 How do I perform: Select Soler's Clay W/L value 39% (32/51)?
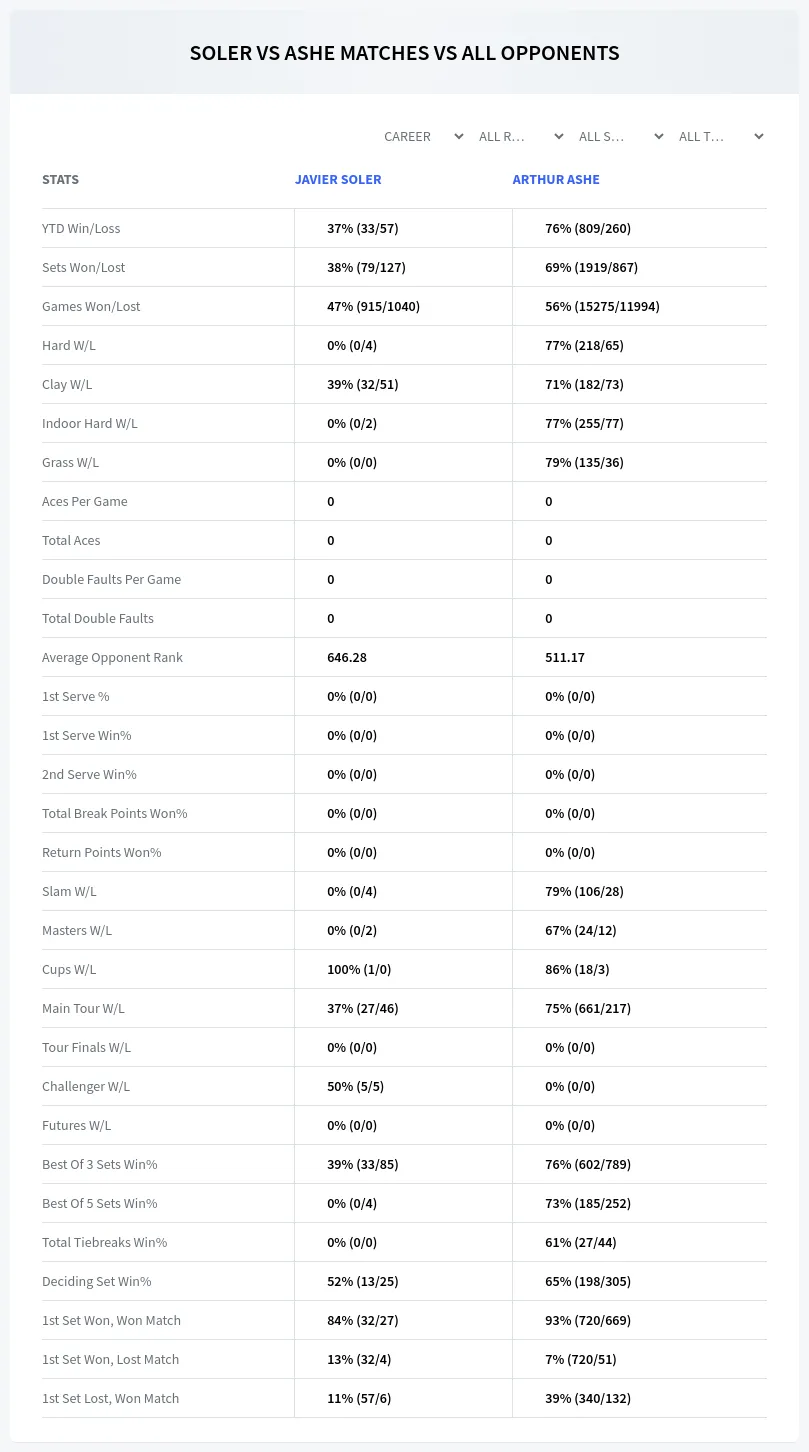pyautogui.click(x=363, y=384)
